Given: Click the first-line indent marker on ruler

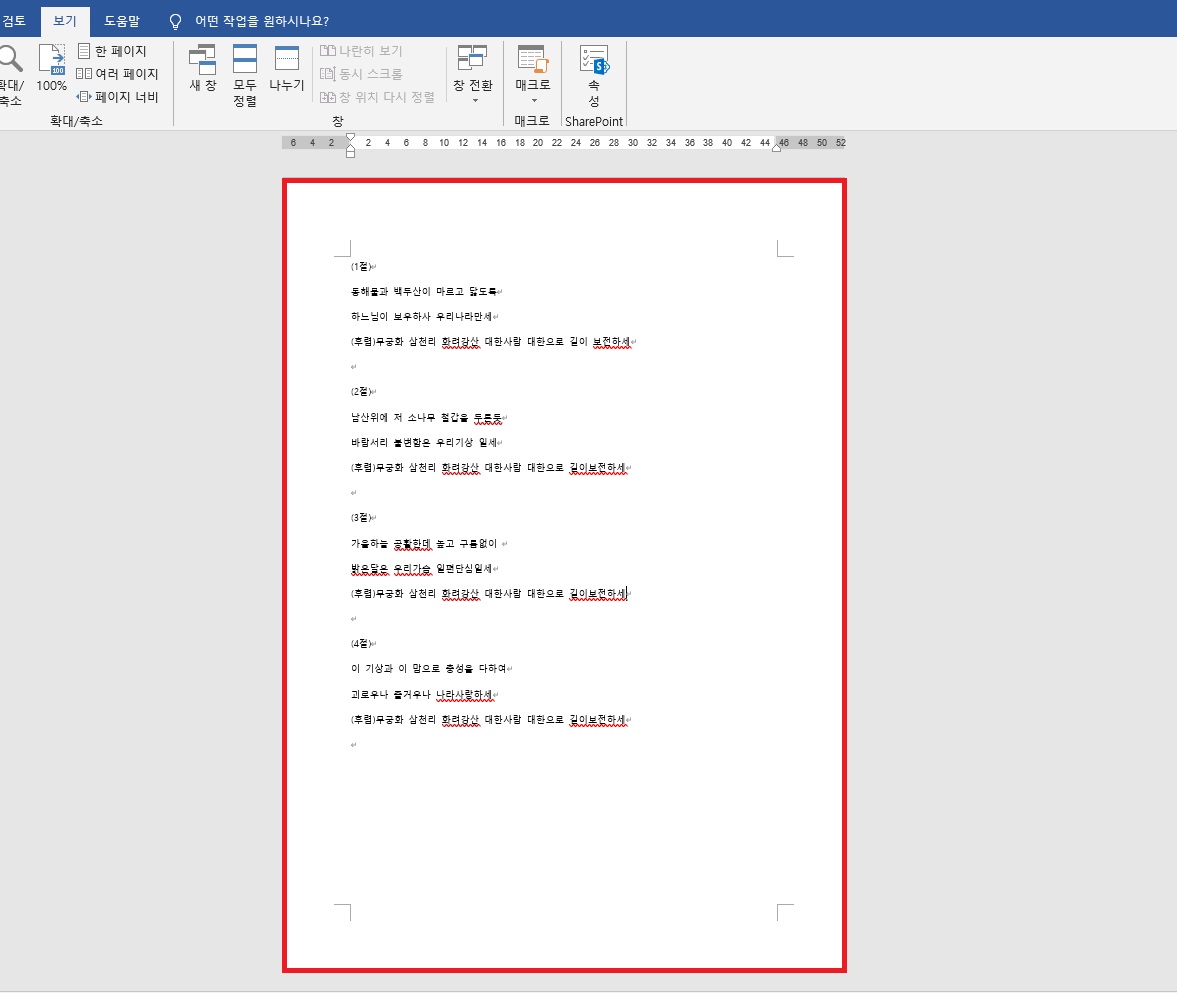Looking at the screenshot, I should (x=351, y=138).
